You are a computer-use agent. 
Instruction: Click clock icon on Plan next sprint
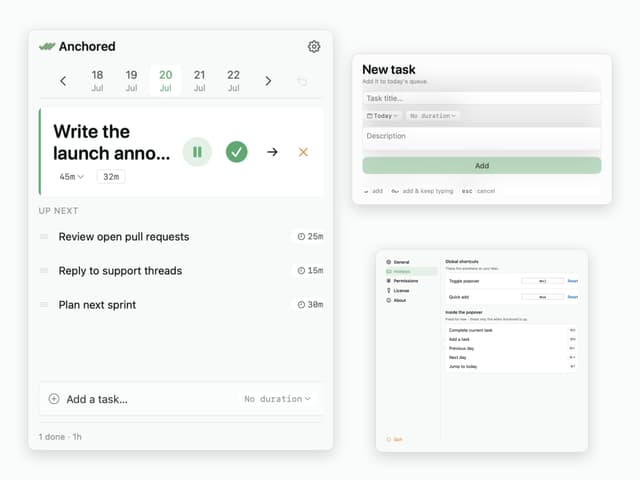tap(301, 304)
